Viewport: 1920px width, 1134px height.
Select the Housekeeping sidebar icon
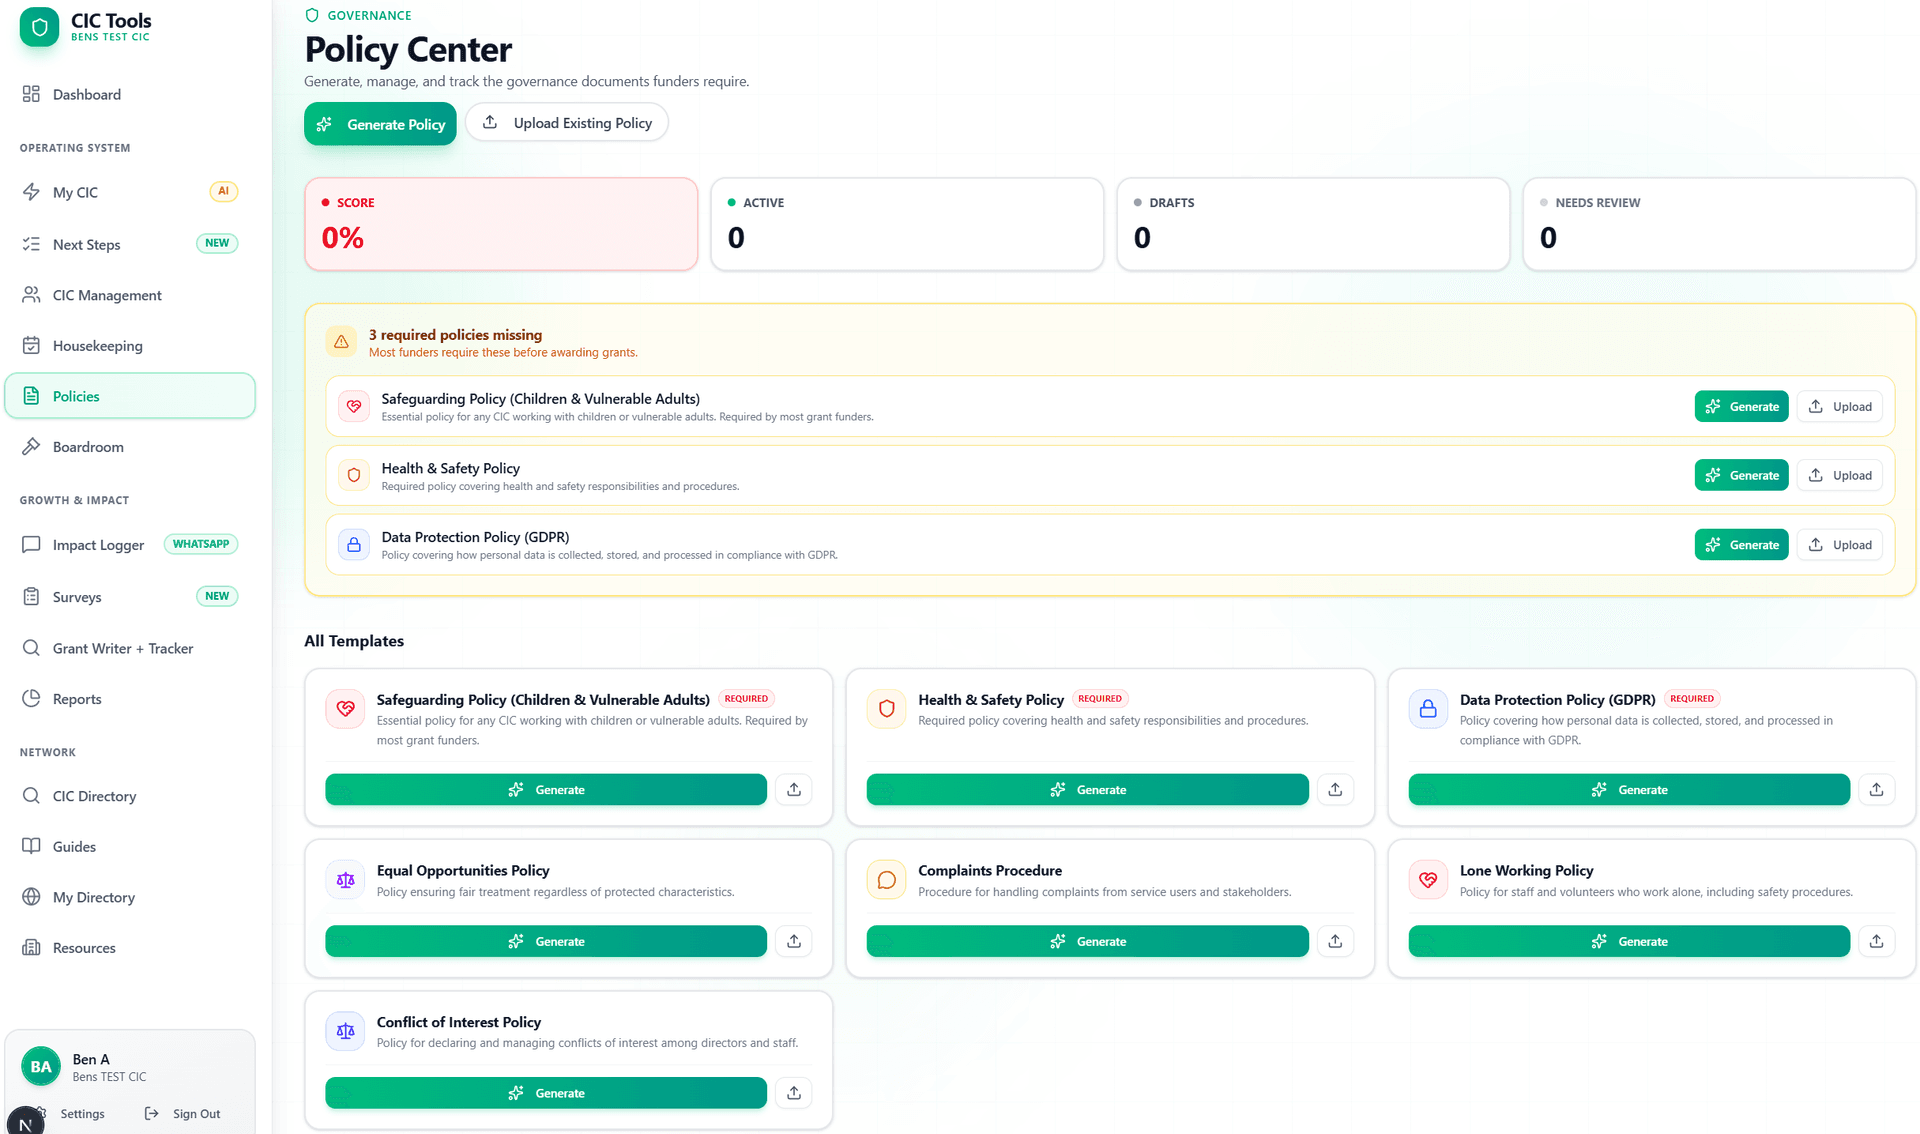pos(33,345)
